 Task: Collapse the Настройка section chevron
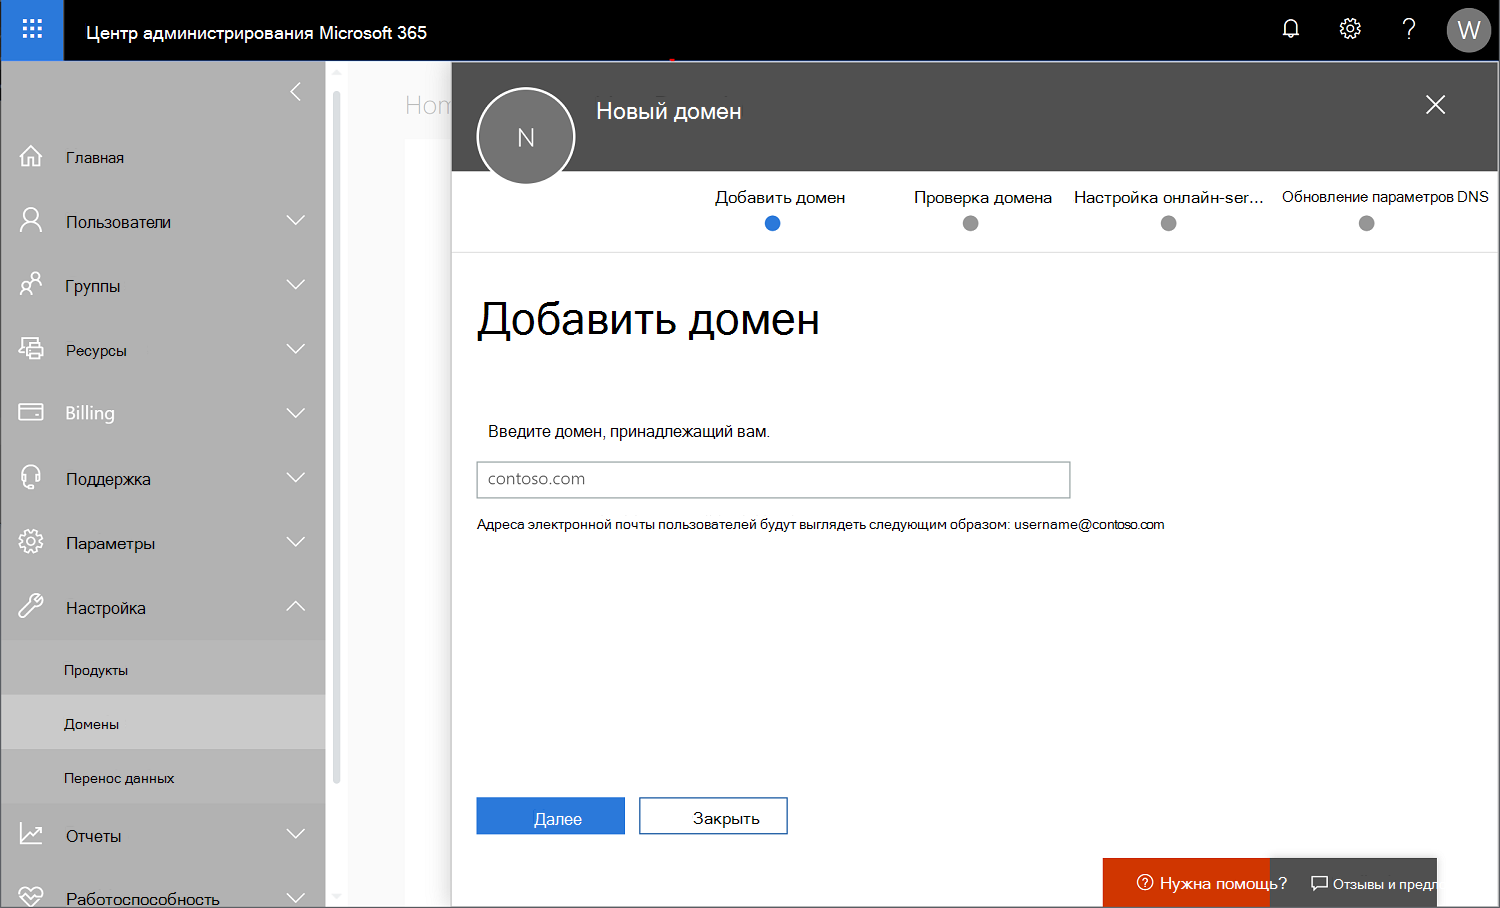[296, 606]
